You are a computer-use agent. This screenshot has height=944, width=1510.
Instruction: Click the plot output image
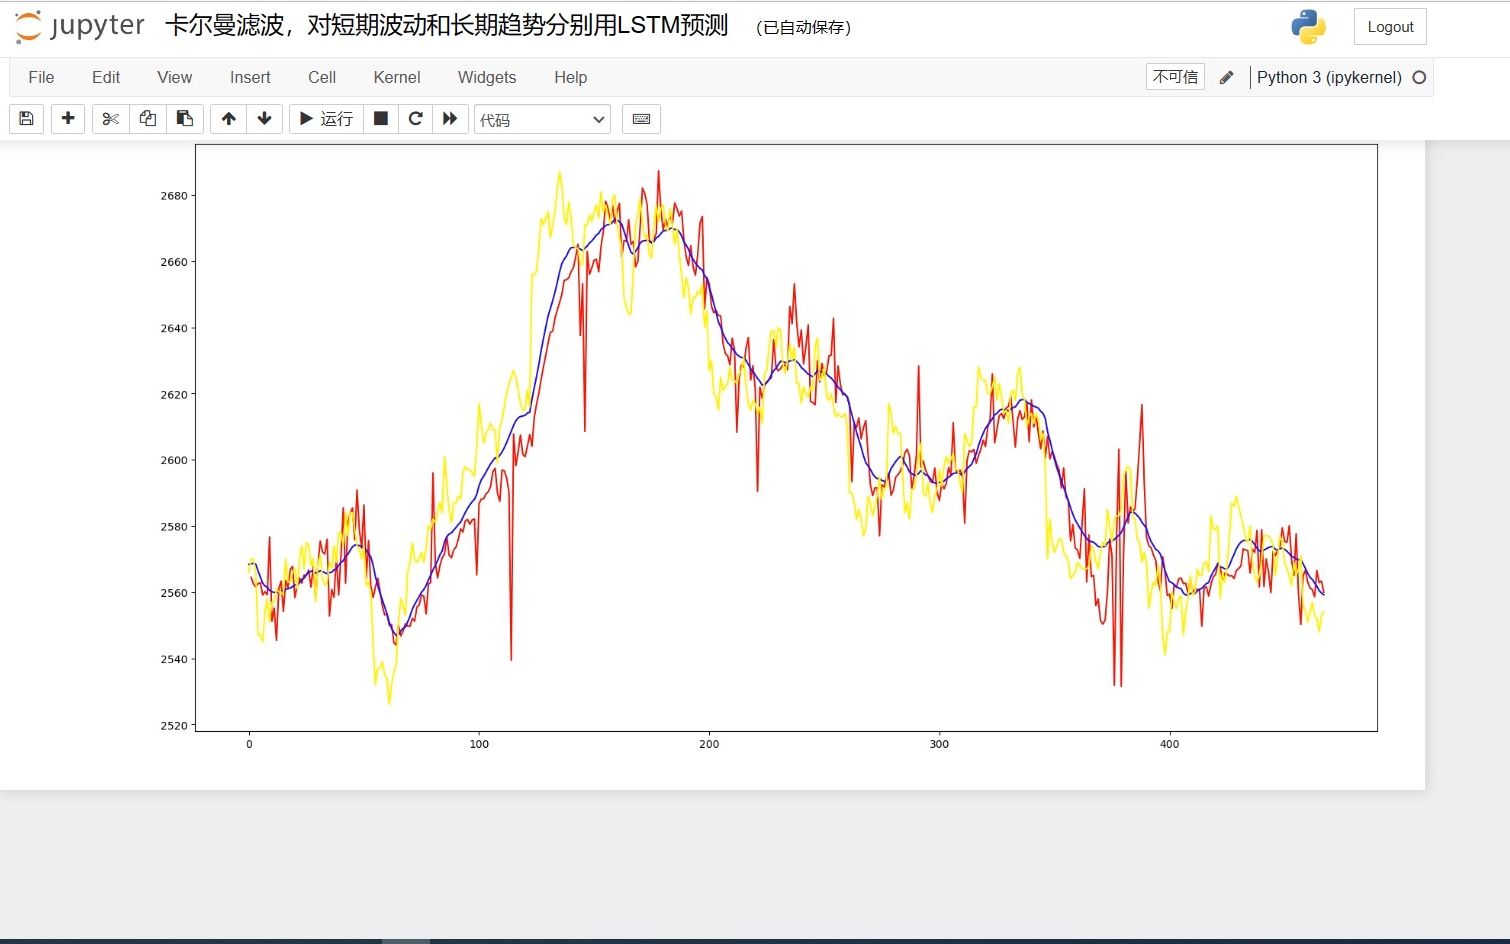tap(767, 446)
